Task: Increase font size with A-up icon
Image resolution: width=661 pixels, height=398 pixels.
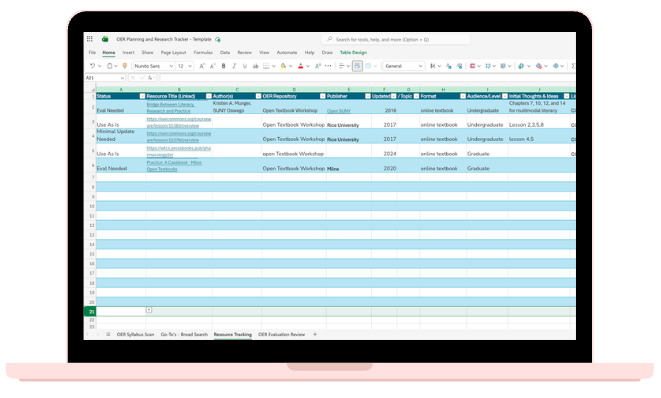Action: pyautogui.click(x=202, y=66)
